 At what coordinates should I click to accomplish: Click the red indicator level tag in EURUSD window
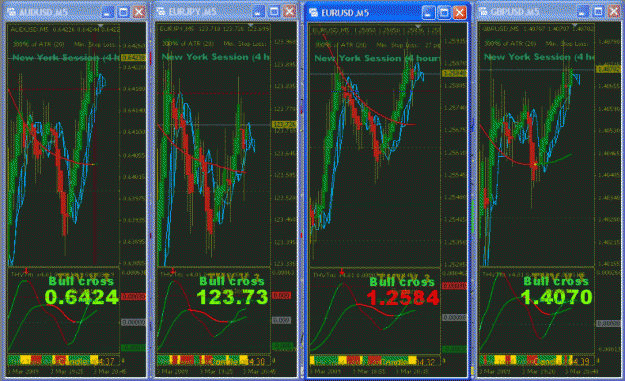tap(454, 286)
